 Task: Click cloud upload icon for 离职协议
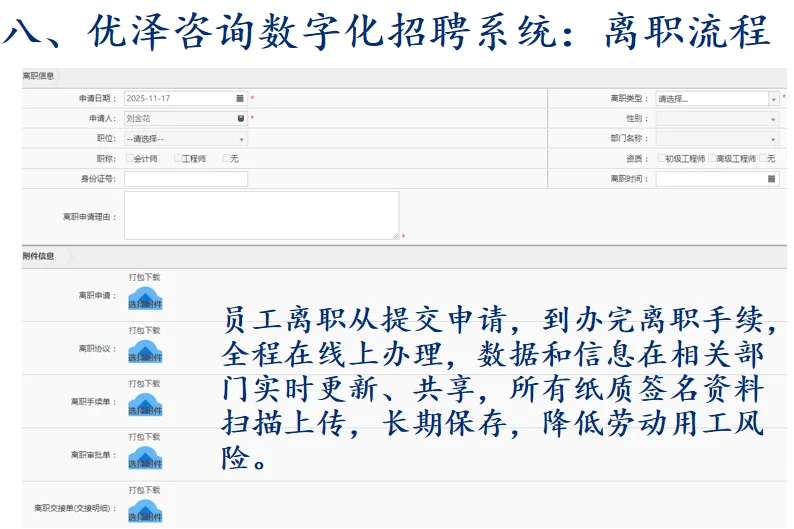click(145, 352)
